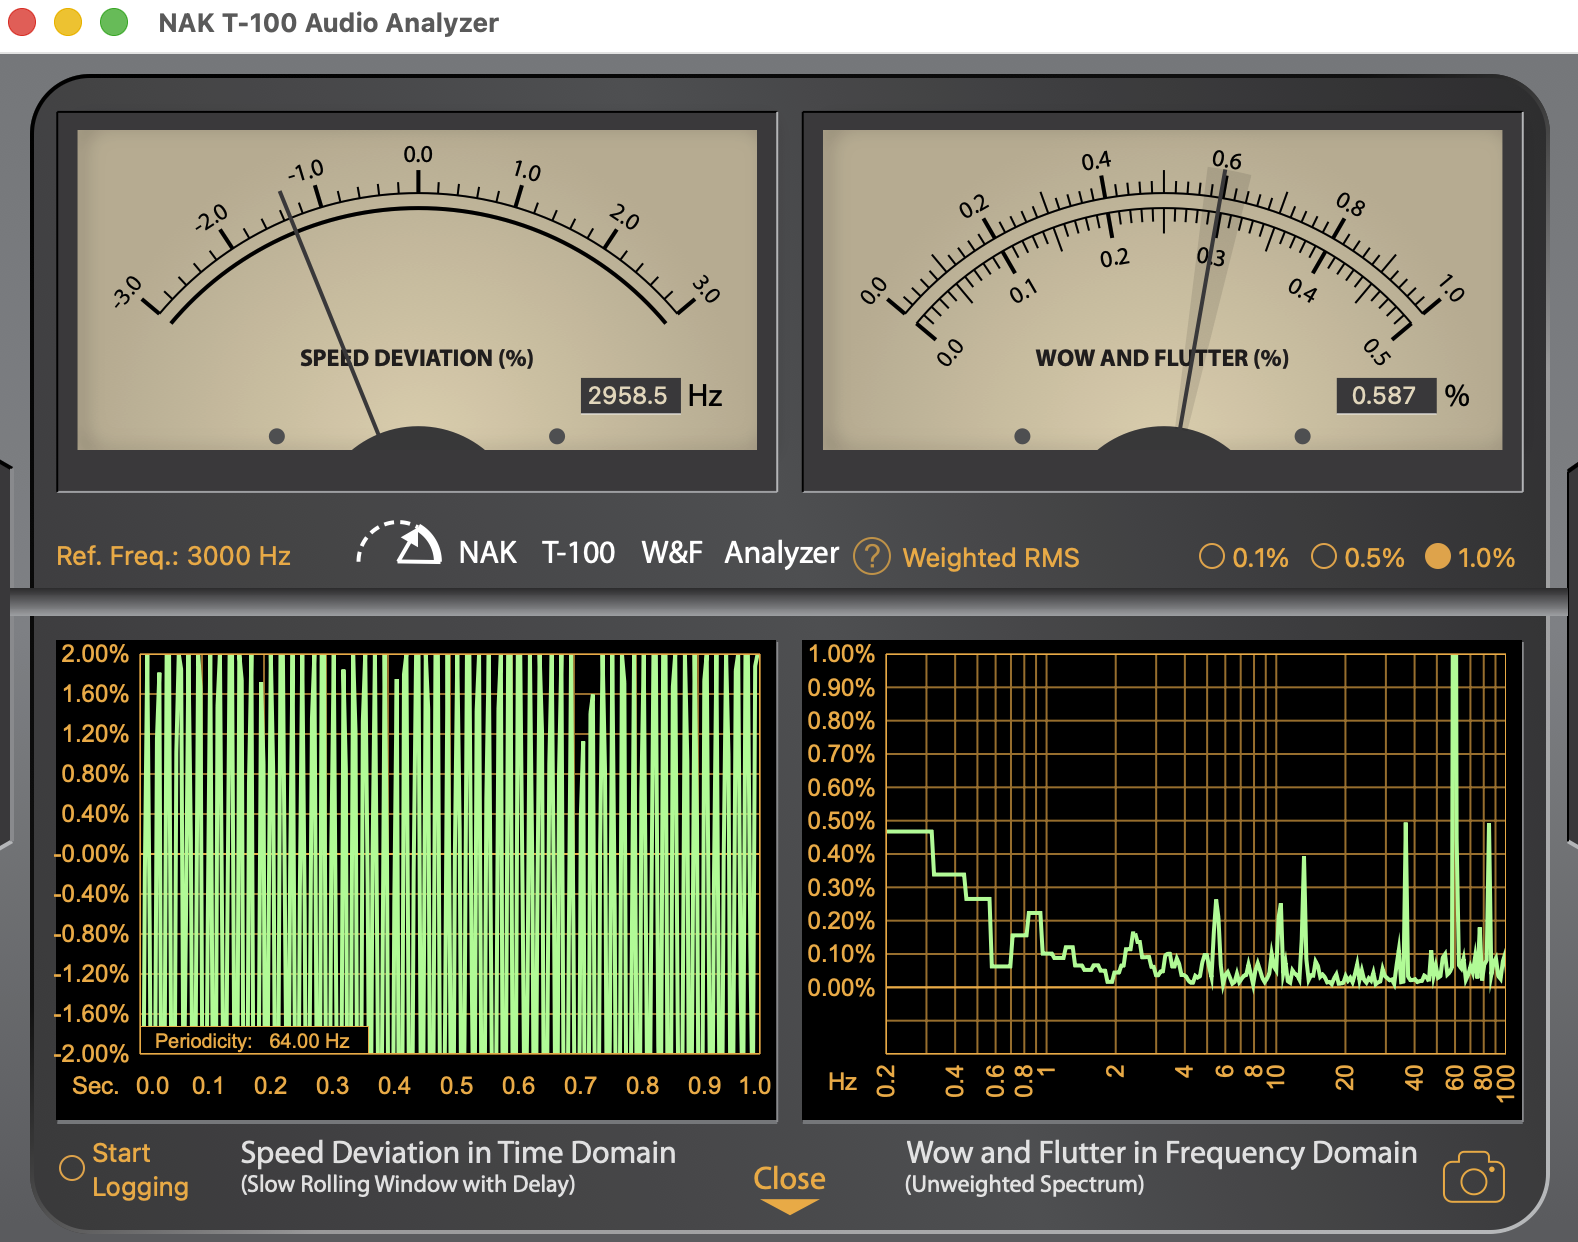Click the macOS yellow minimize window button

tap(68, 22)
